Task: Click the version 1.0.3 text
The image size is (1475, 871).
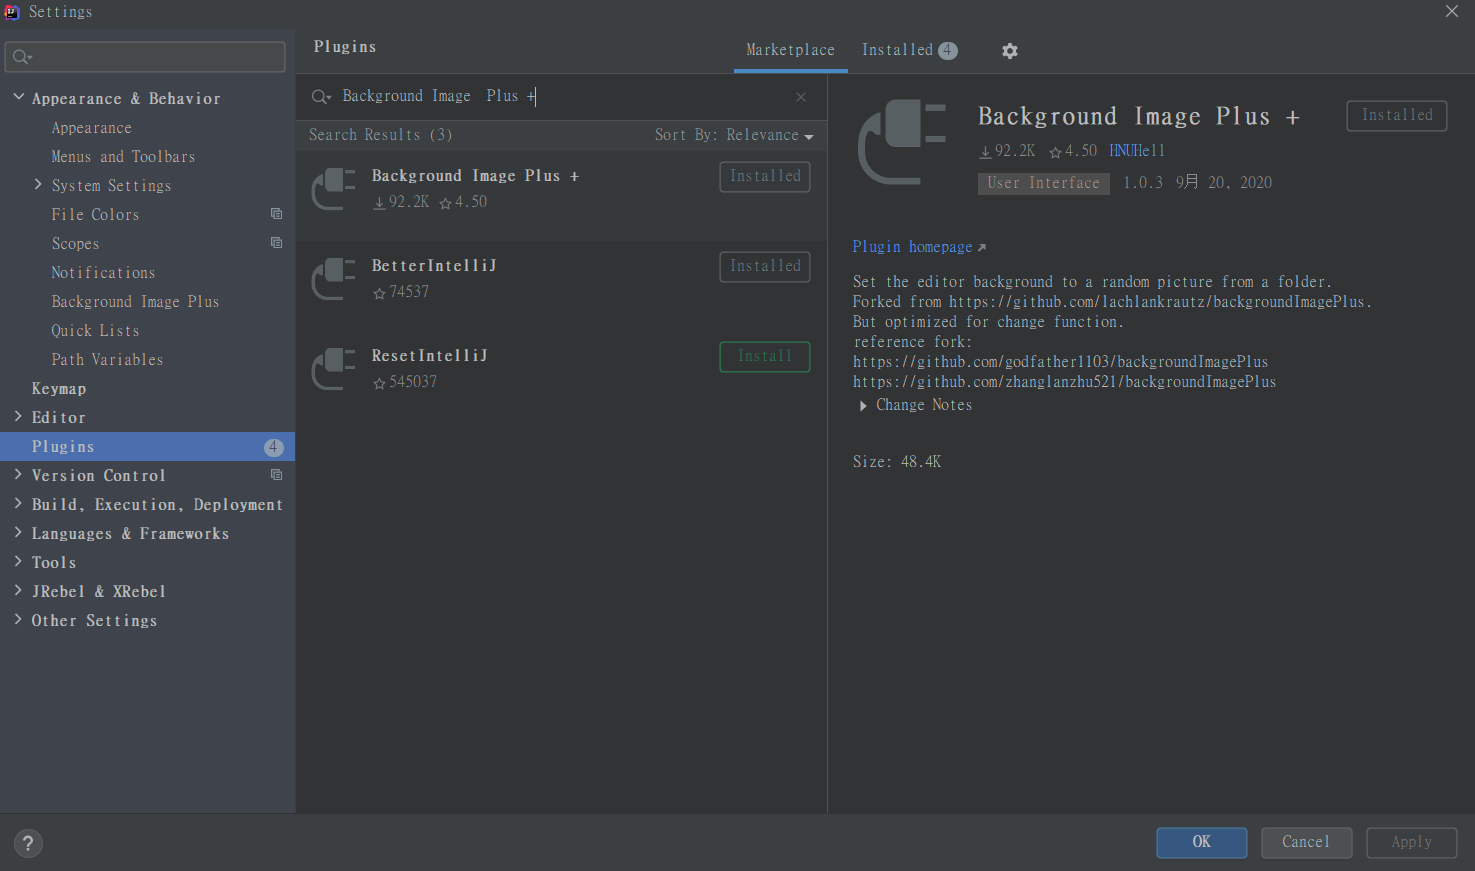Action: (x=1143, y=183)
